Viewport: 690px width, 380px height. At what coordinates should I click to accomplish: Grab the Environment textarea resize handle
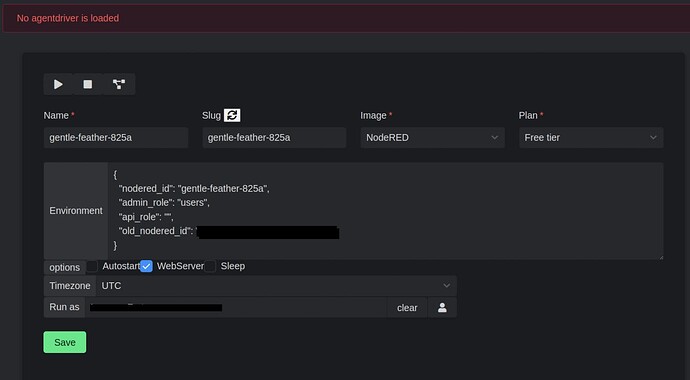(660, 256)
